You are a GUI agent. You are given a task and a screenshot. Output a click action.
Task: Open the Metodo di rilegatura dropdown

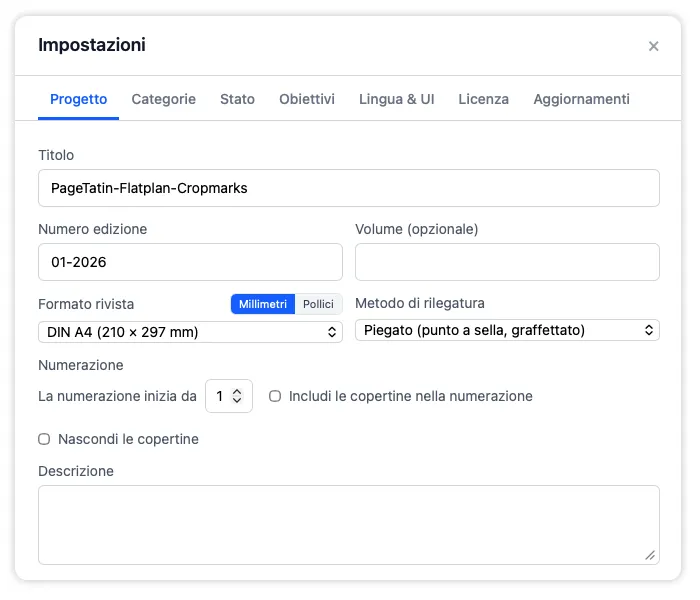point(507,330)
